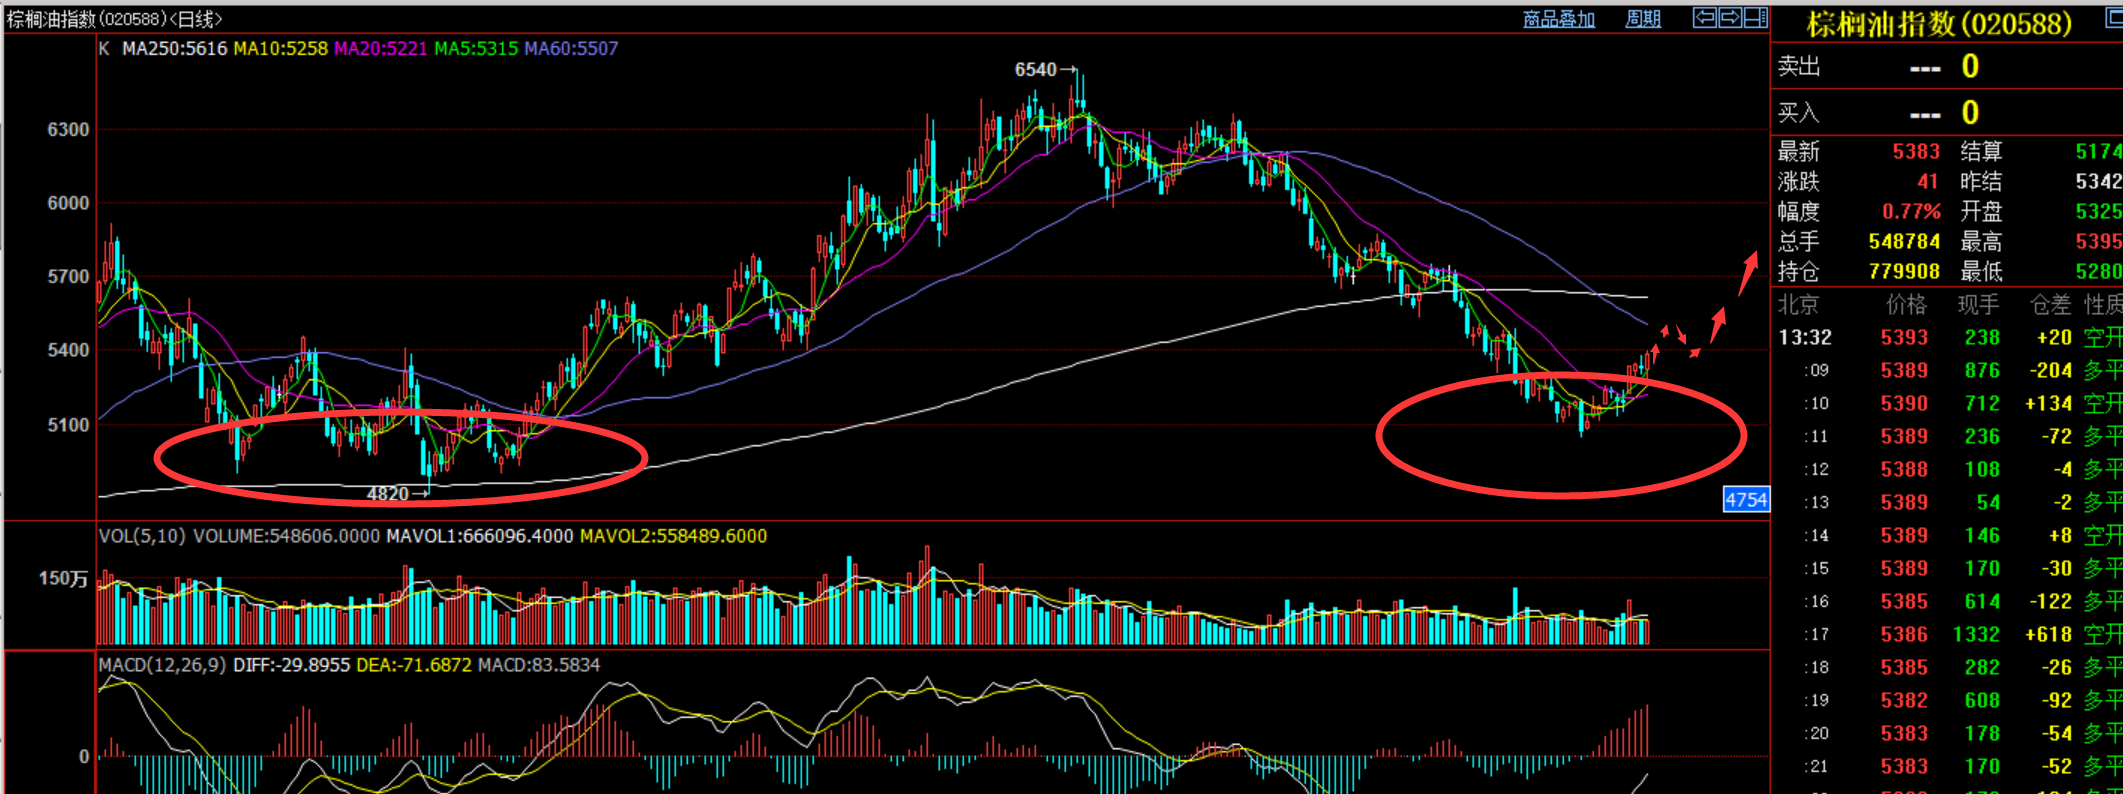This screenshot has height=794, width=2123.
Task: Click the 涨跌 change value 41
Action: click(x=1928, y=182)
